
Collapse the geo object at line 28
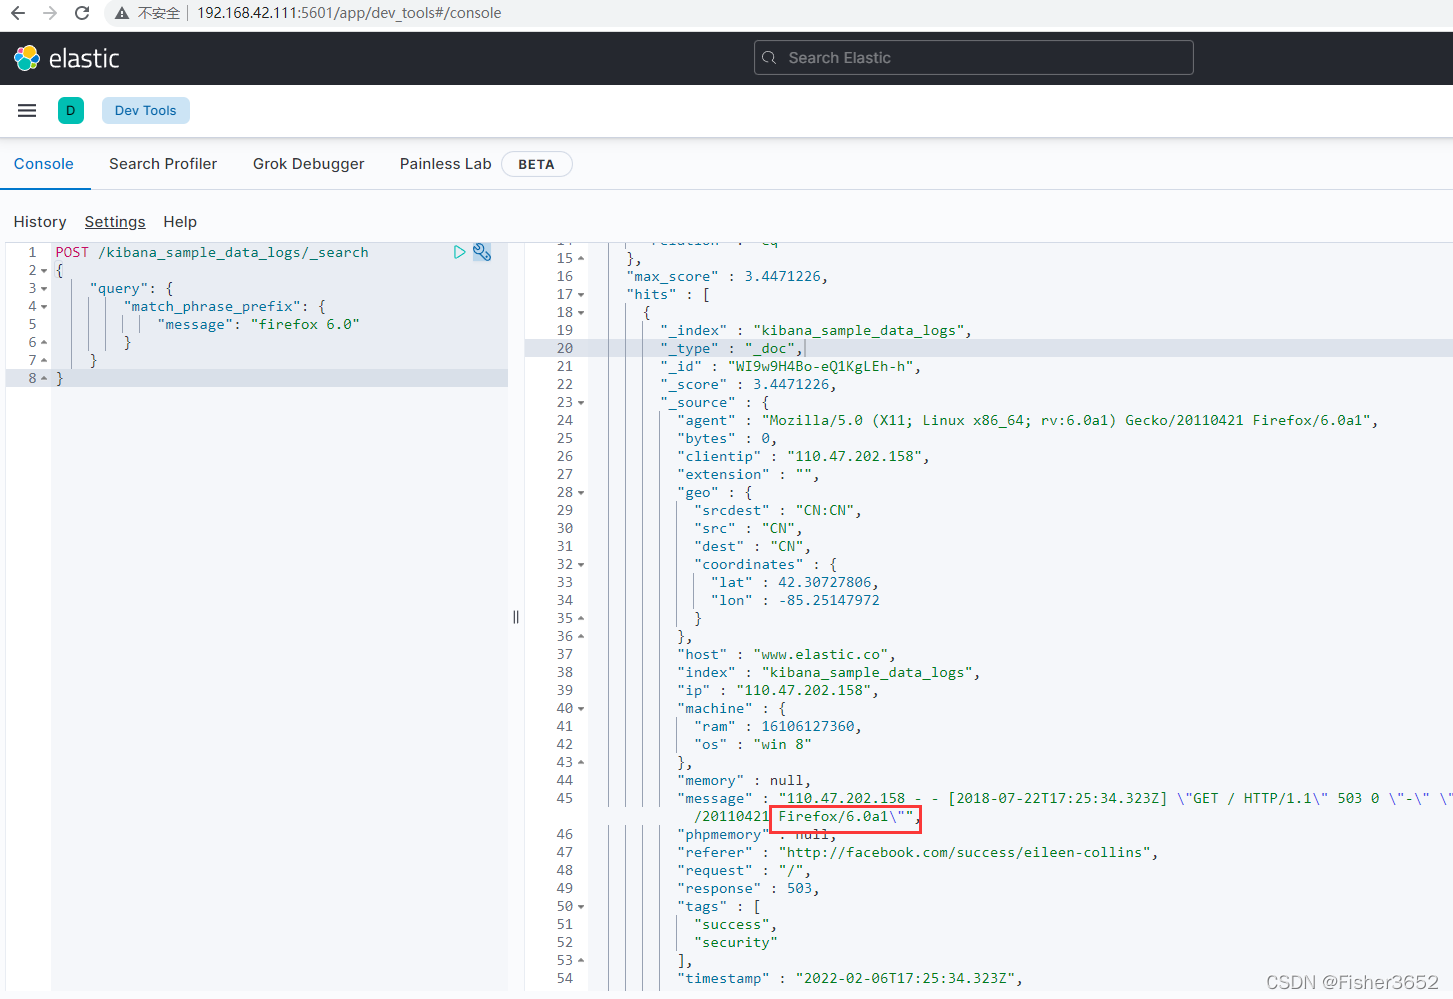[x=581, y=493]
